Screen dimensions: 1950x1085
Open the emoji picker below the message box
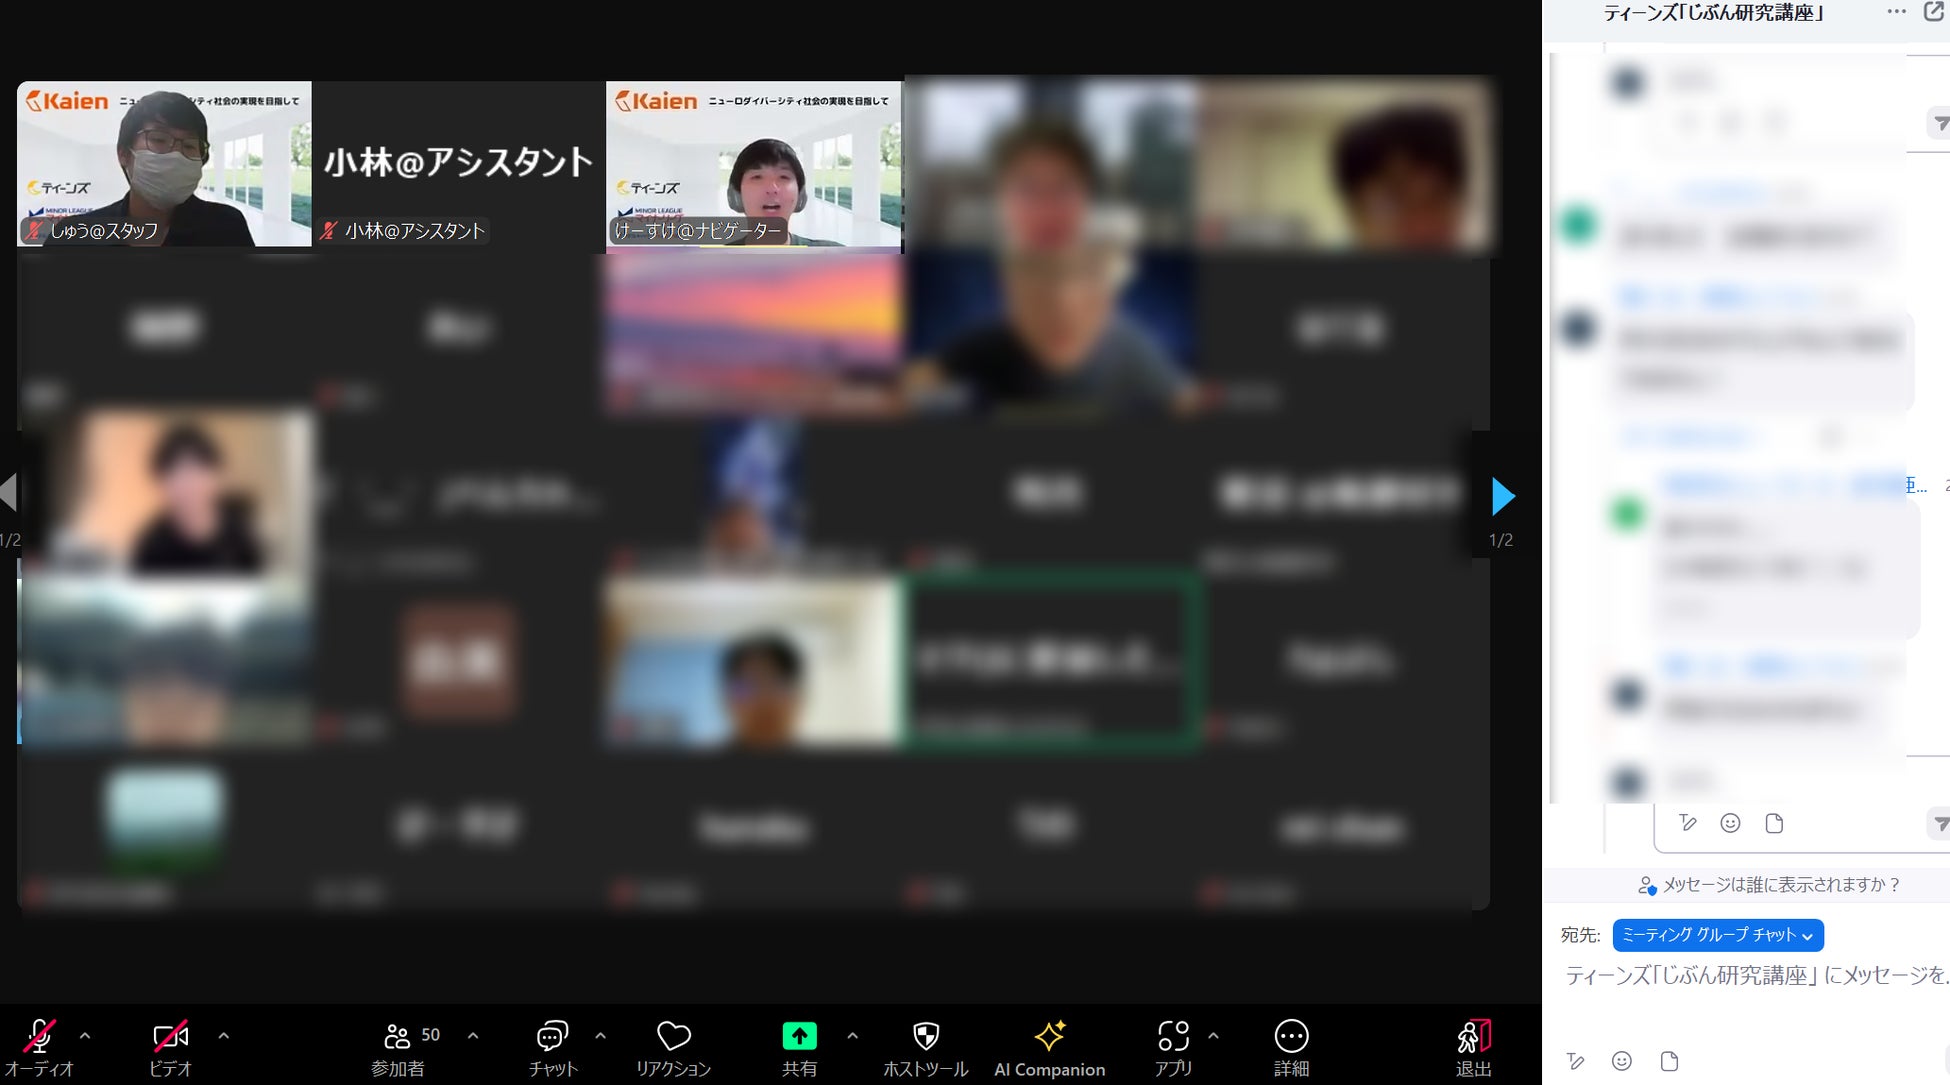(x=1622, y=1061)
